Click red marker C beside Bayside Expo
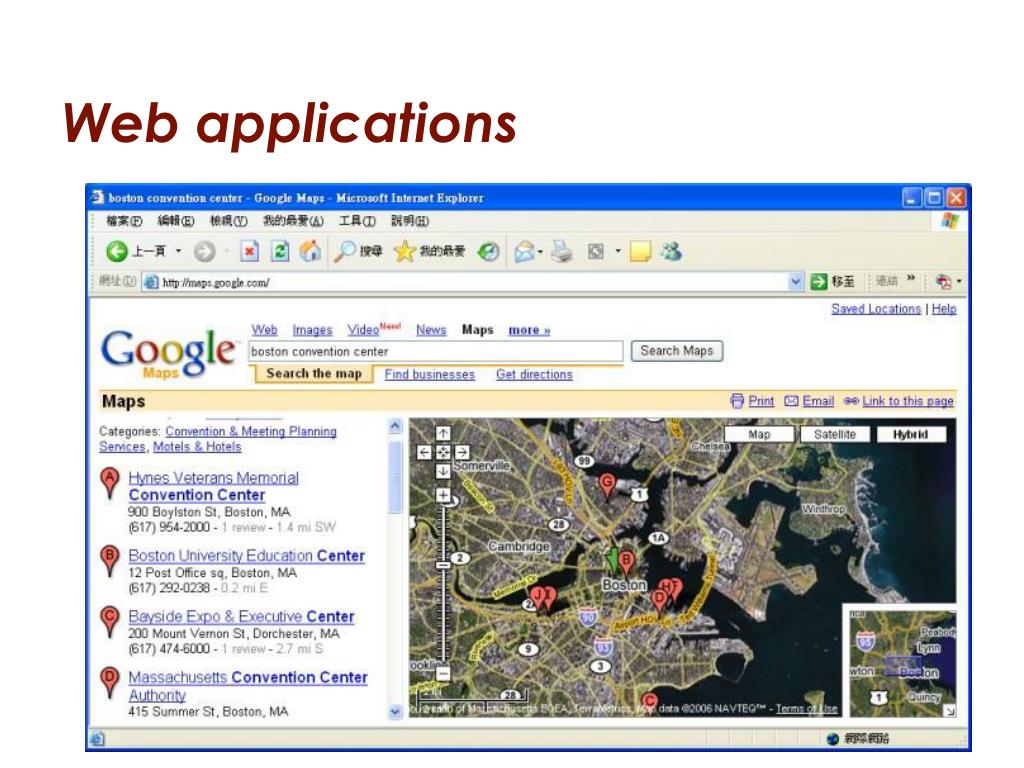Viewport: 1024px width, 768px height. (110, 621)
